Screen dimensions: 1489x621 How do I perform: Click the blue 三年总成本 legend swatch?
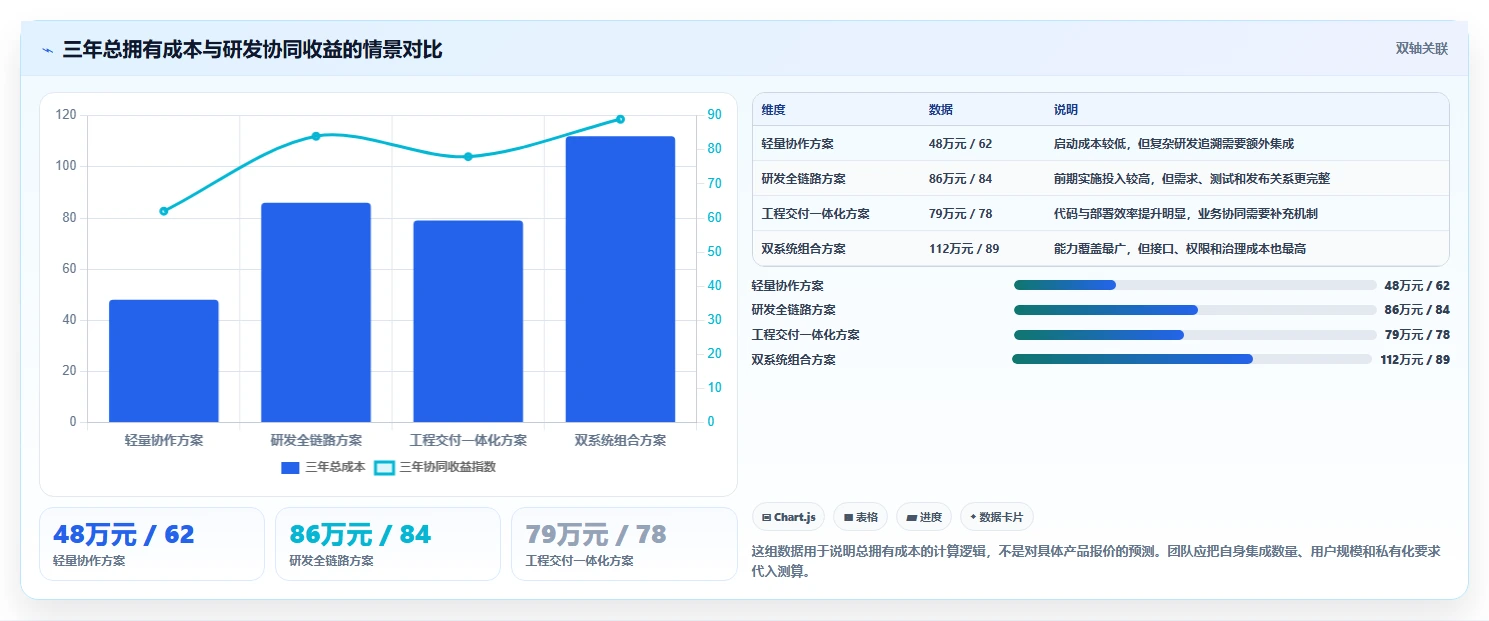pyautogui.click(x=291, y=467)
